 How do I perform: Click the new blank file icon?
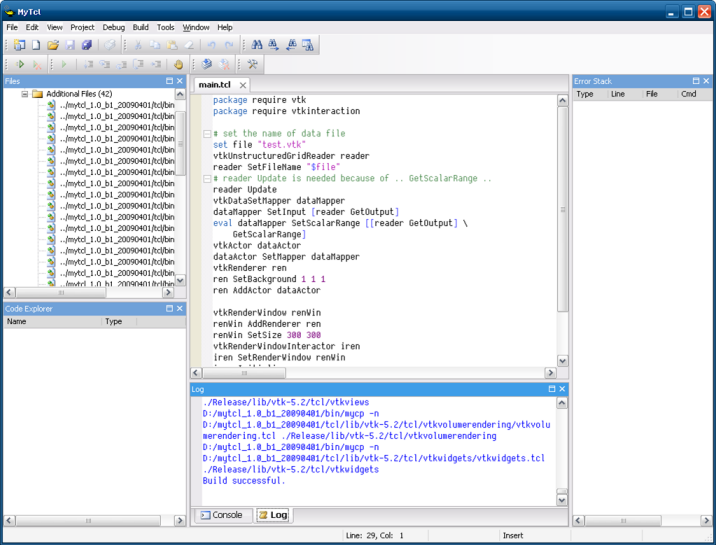36,46
